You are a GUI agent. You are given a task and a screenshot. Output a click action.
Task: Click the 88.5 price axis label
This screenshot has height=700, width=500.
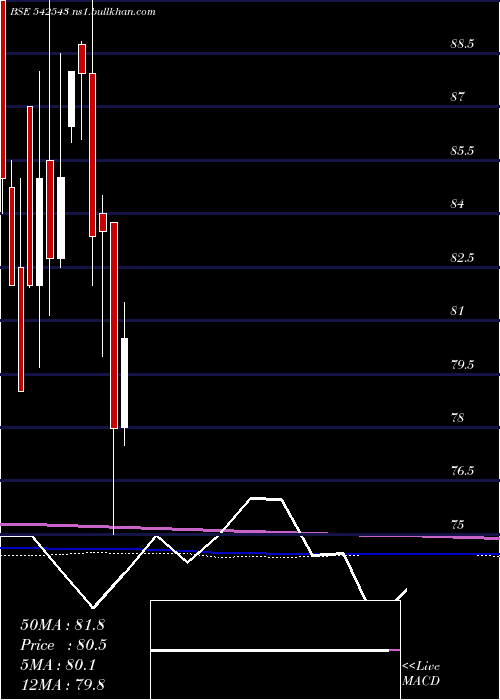(462, 44)
